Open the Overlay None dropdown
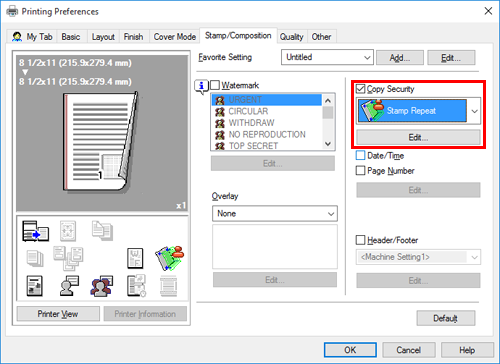The width and height of the screenshot is (500, 364). pyautogui.click(x=275, y=214)
